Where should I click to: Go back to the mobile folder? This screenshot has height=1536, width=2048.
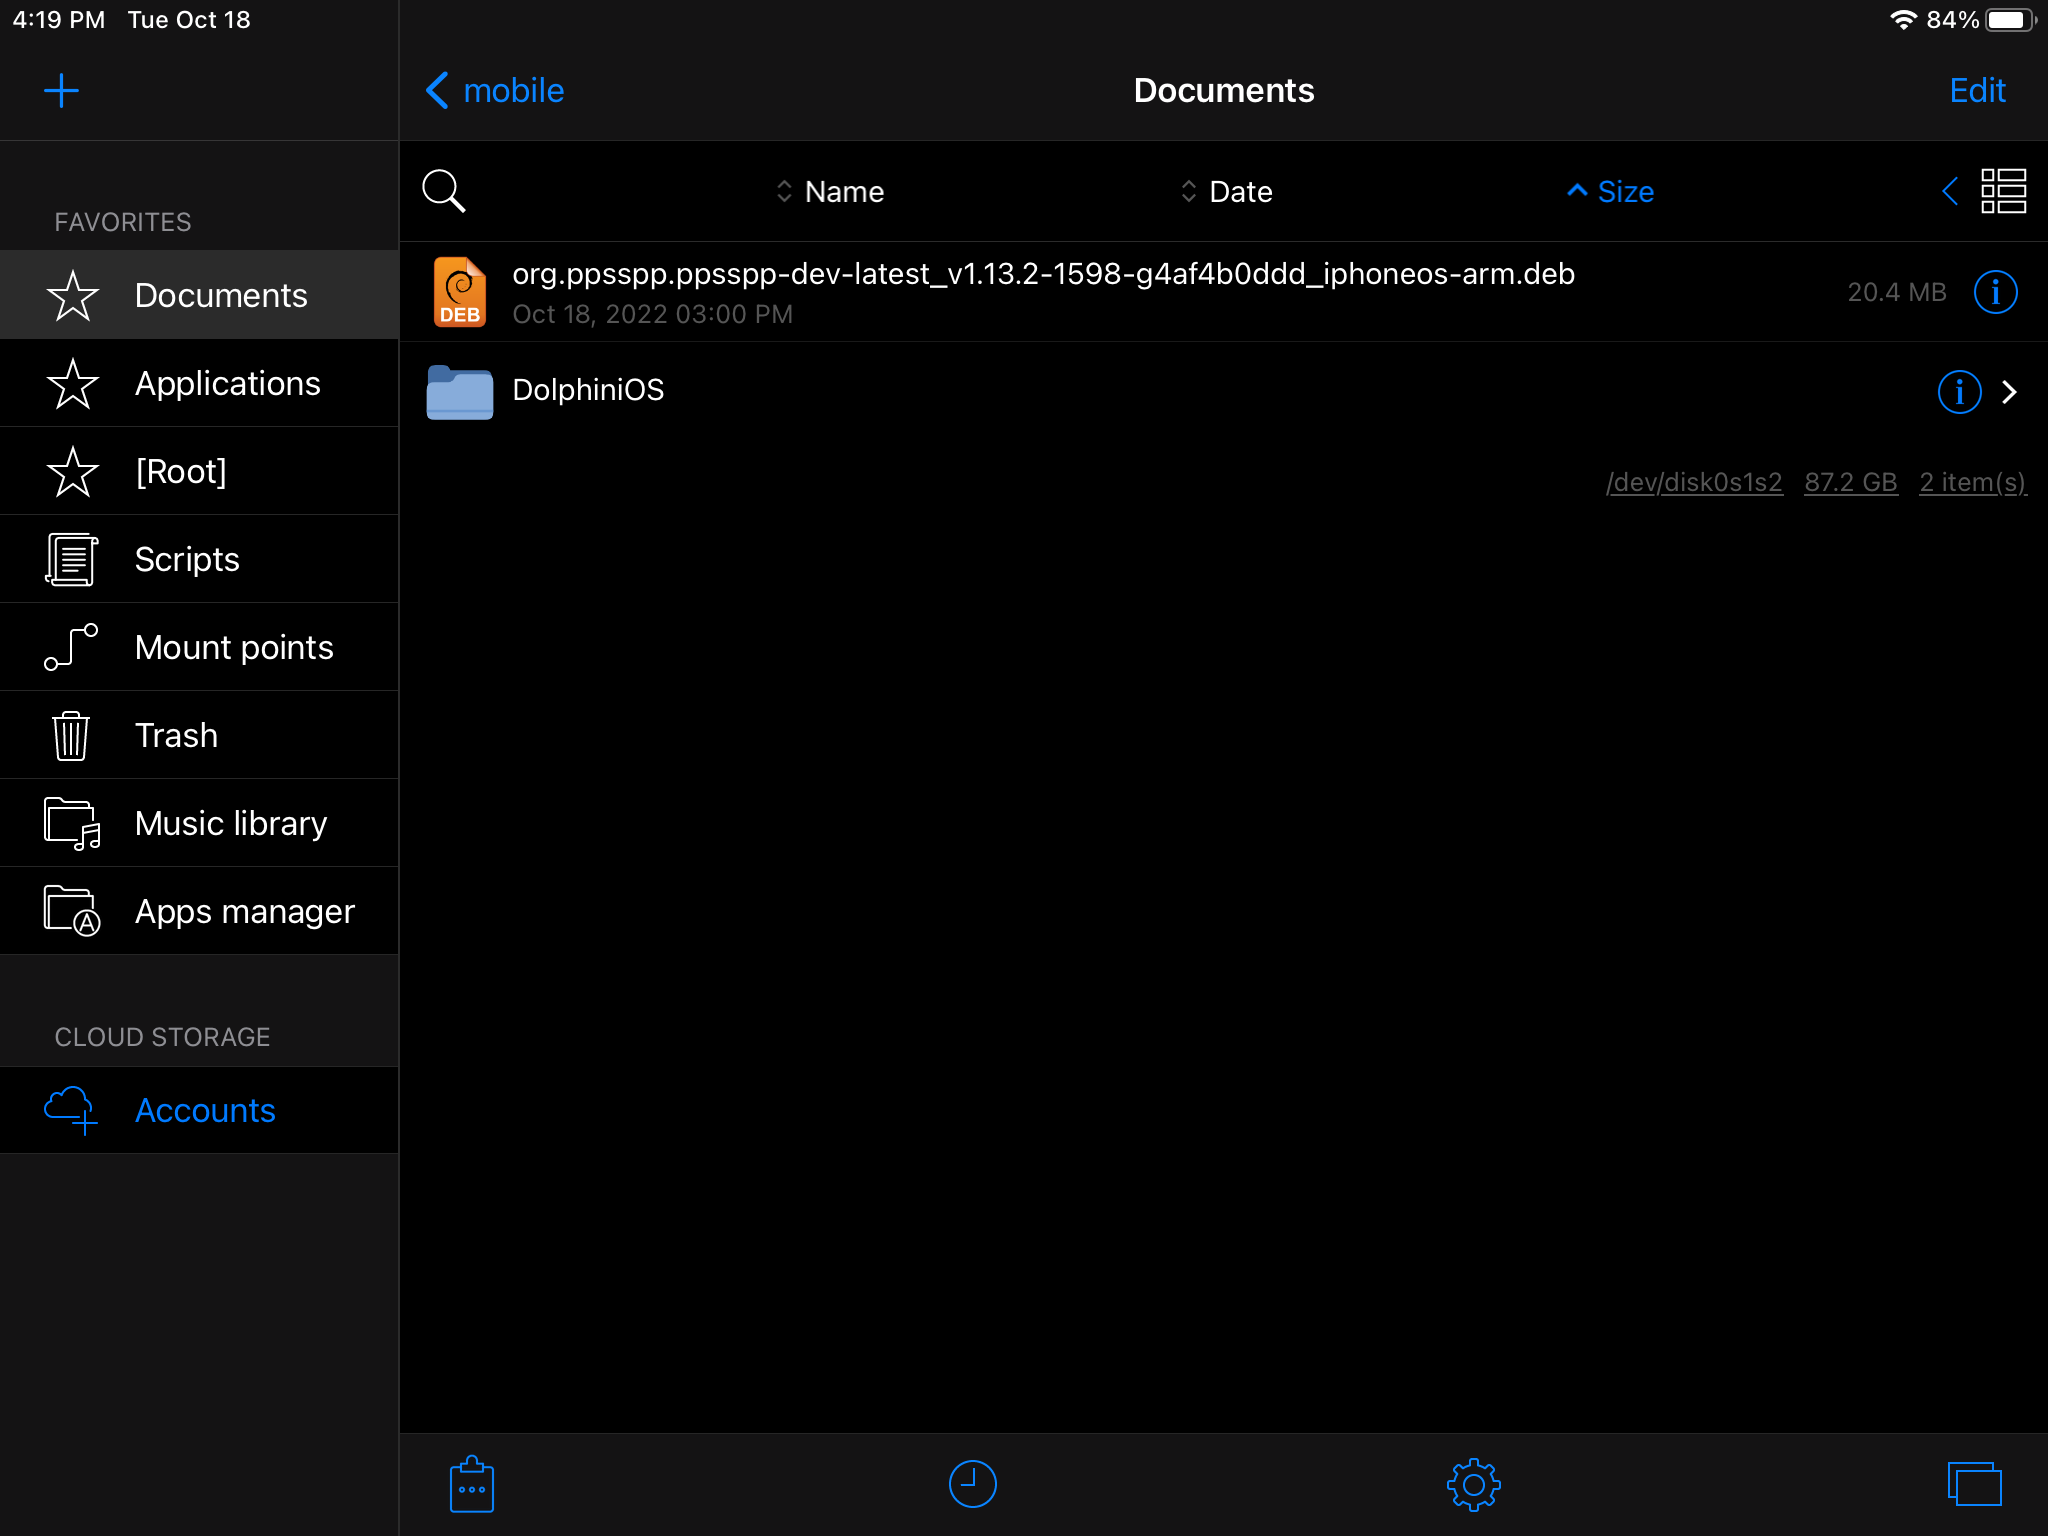pyautogui.click(x=495, y=91)
